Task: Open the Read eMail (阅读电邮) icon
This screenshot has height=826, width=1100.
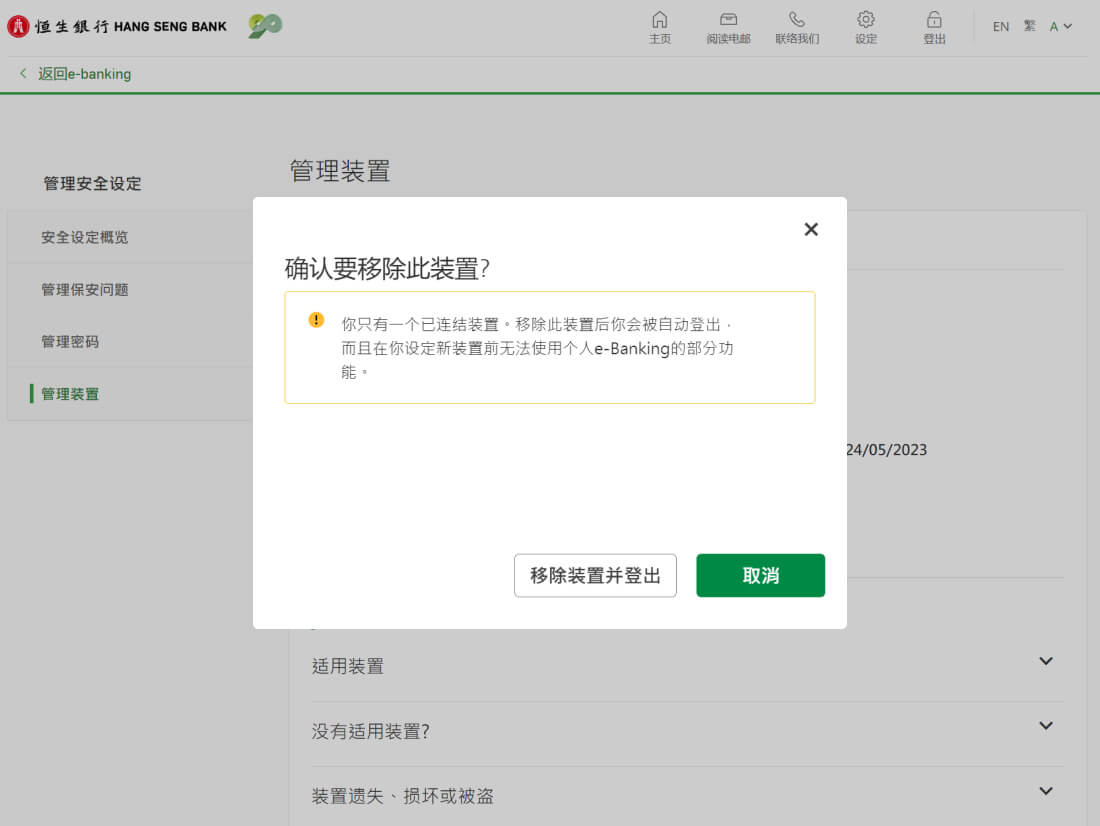Action: click(x=728, y=20)
